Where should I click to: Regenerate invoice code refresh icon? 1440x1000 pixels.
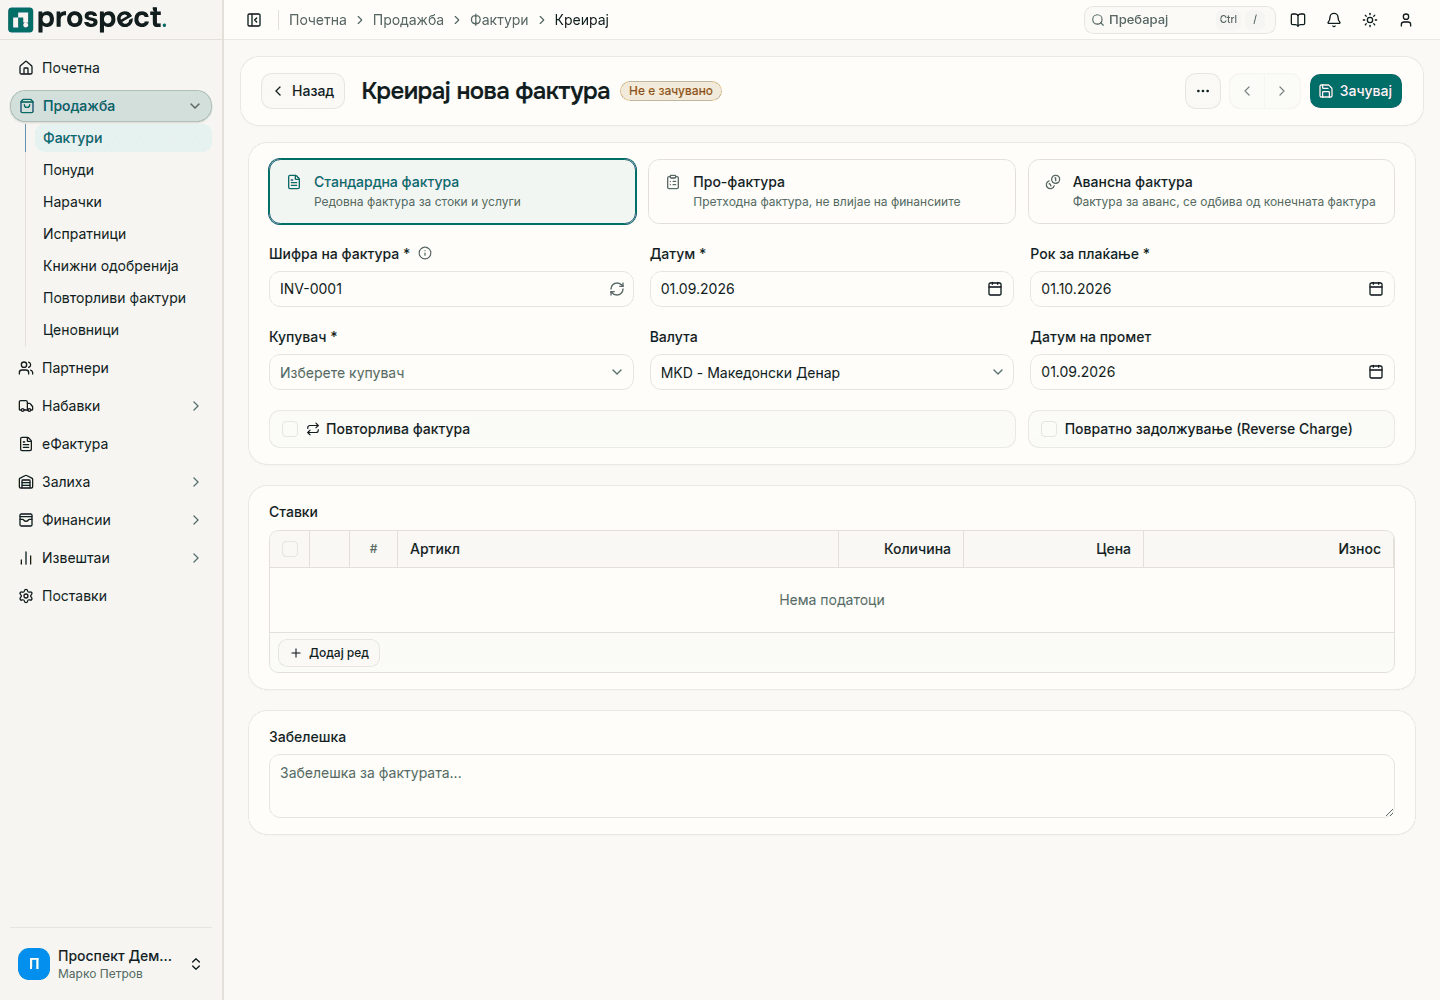(x=617, y=289)
